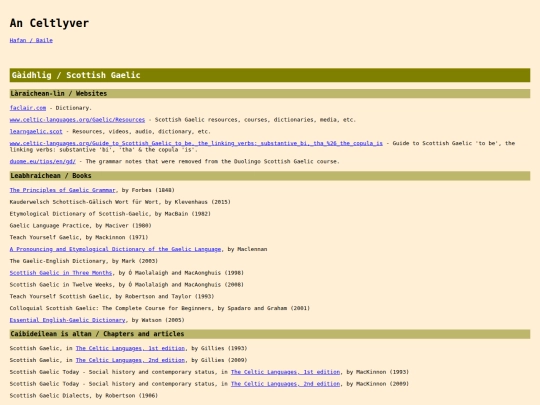Click the Gàidhlig / Scottish Gaelic heading
Viewport: 540px width, 405px height.
[x=270, y=75]
